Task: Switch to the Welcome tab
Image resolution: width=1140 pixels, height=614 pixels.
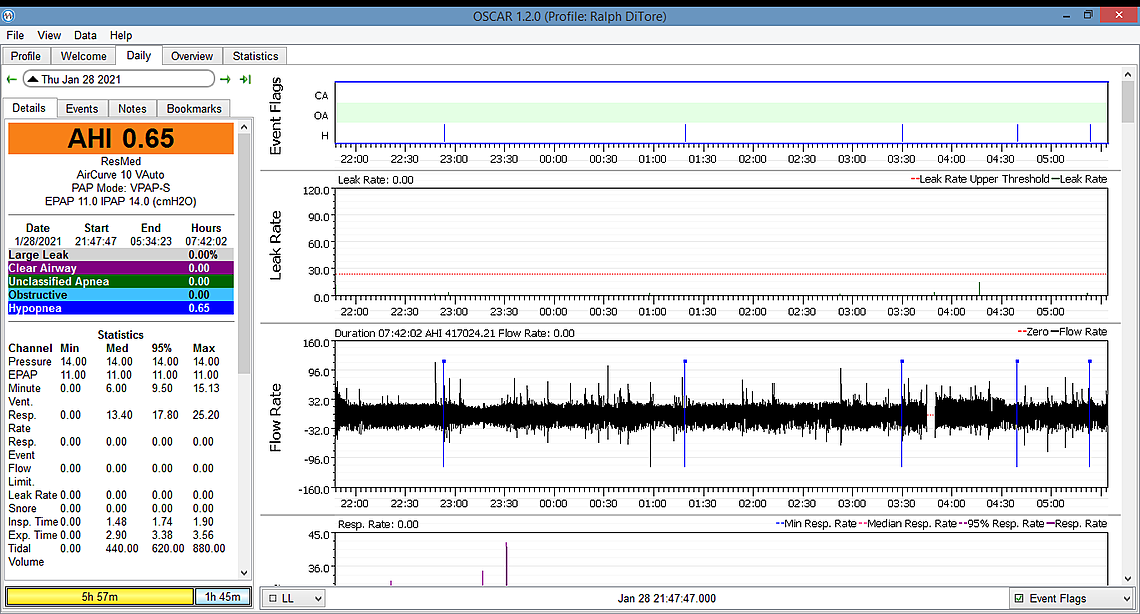Action: click(x=84, y=56)
